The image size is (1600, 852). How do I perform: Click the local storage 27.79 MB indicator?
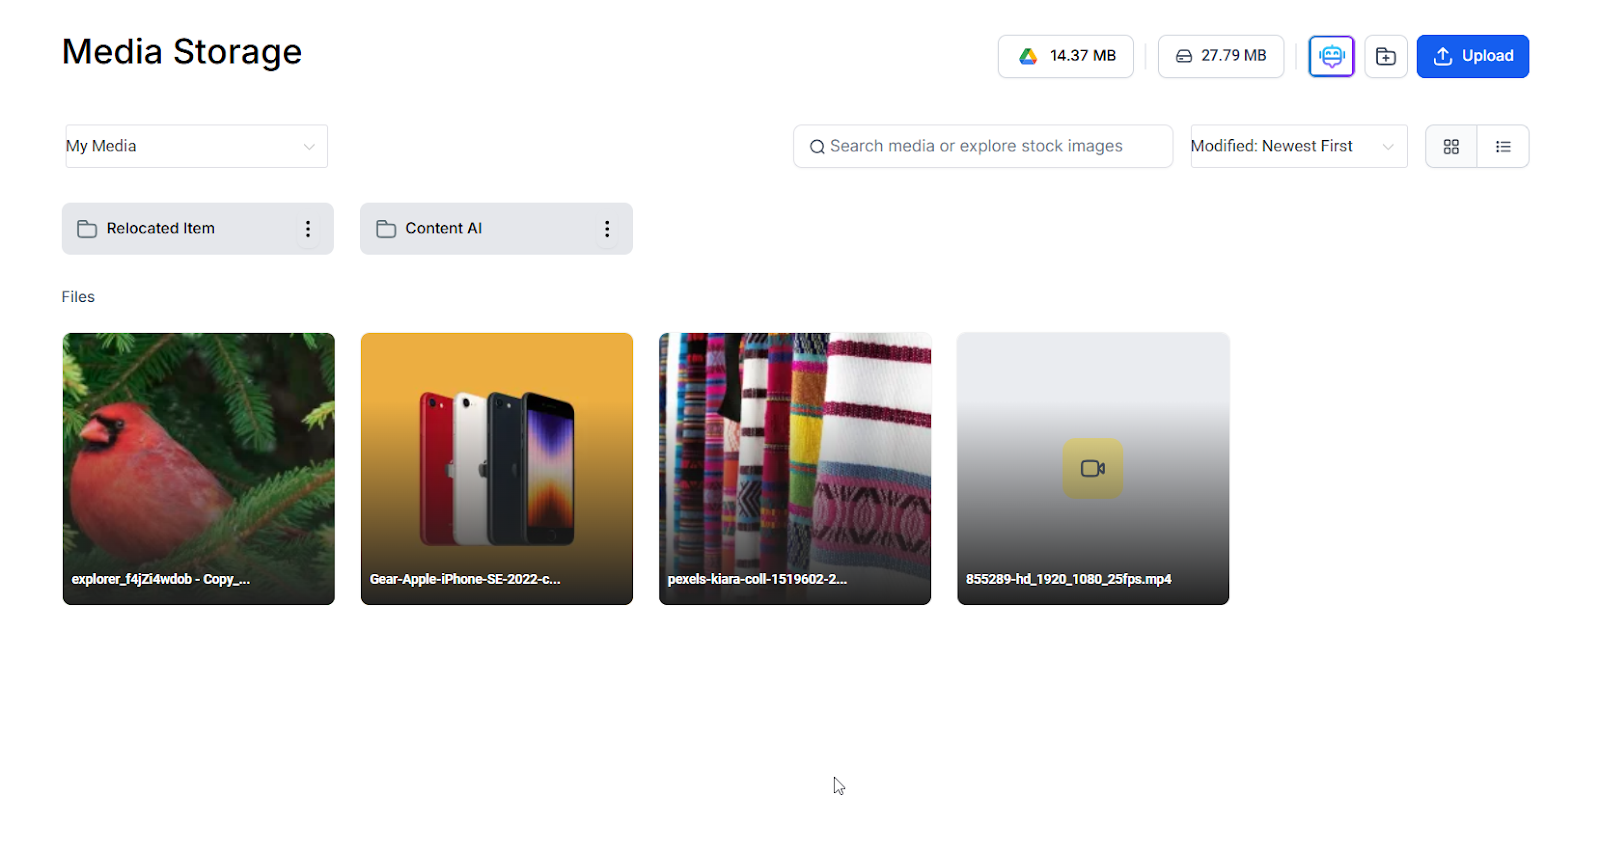coord(1221,56)
